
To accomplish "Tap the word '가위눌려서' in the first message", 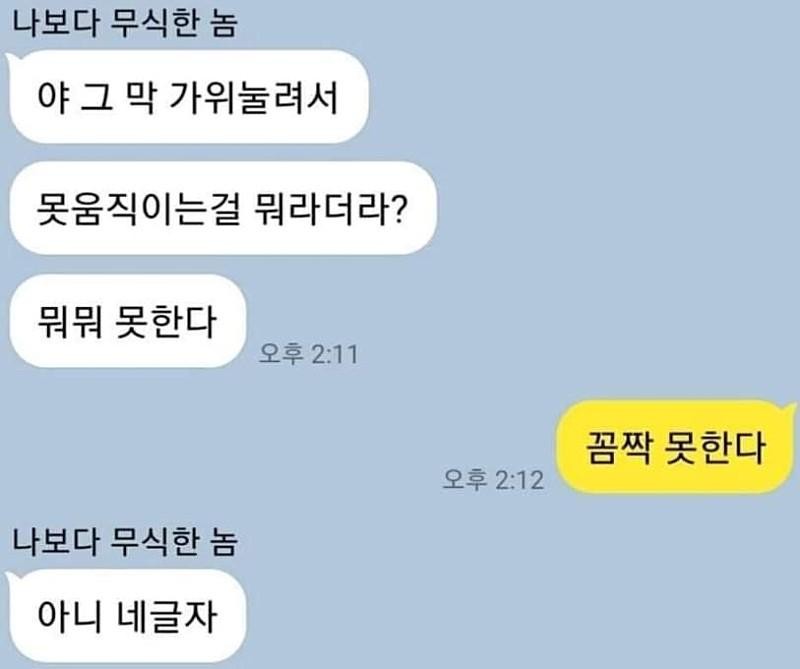I will point(253,97).
